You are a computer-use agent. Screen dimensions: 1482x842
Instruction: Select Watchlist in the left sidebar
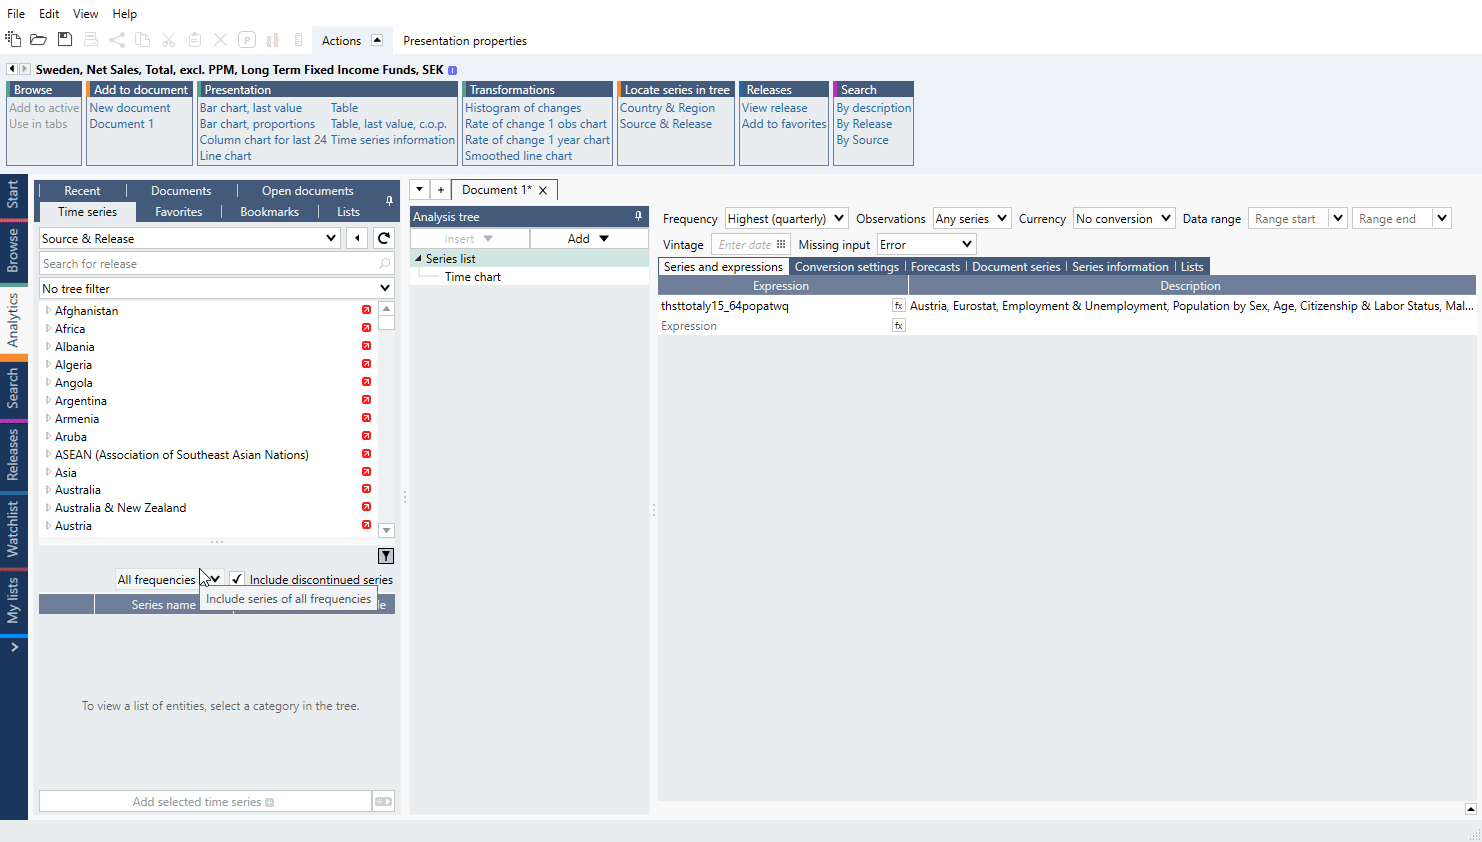click(13, 529)
